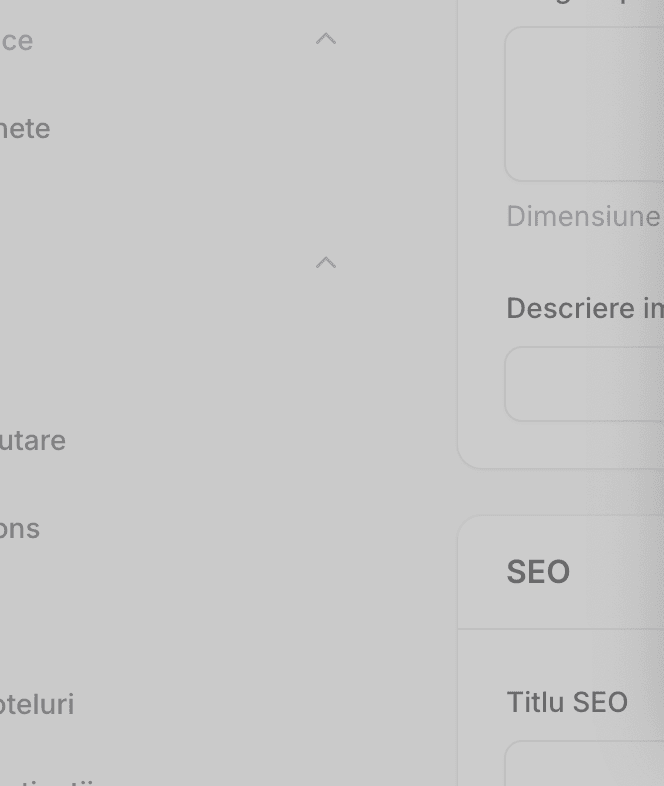The width and height of the screenshot is (664, 786).
Task: Click the gap between image card and SEO card
Action: pyautogui.click(x=560, y=492)
